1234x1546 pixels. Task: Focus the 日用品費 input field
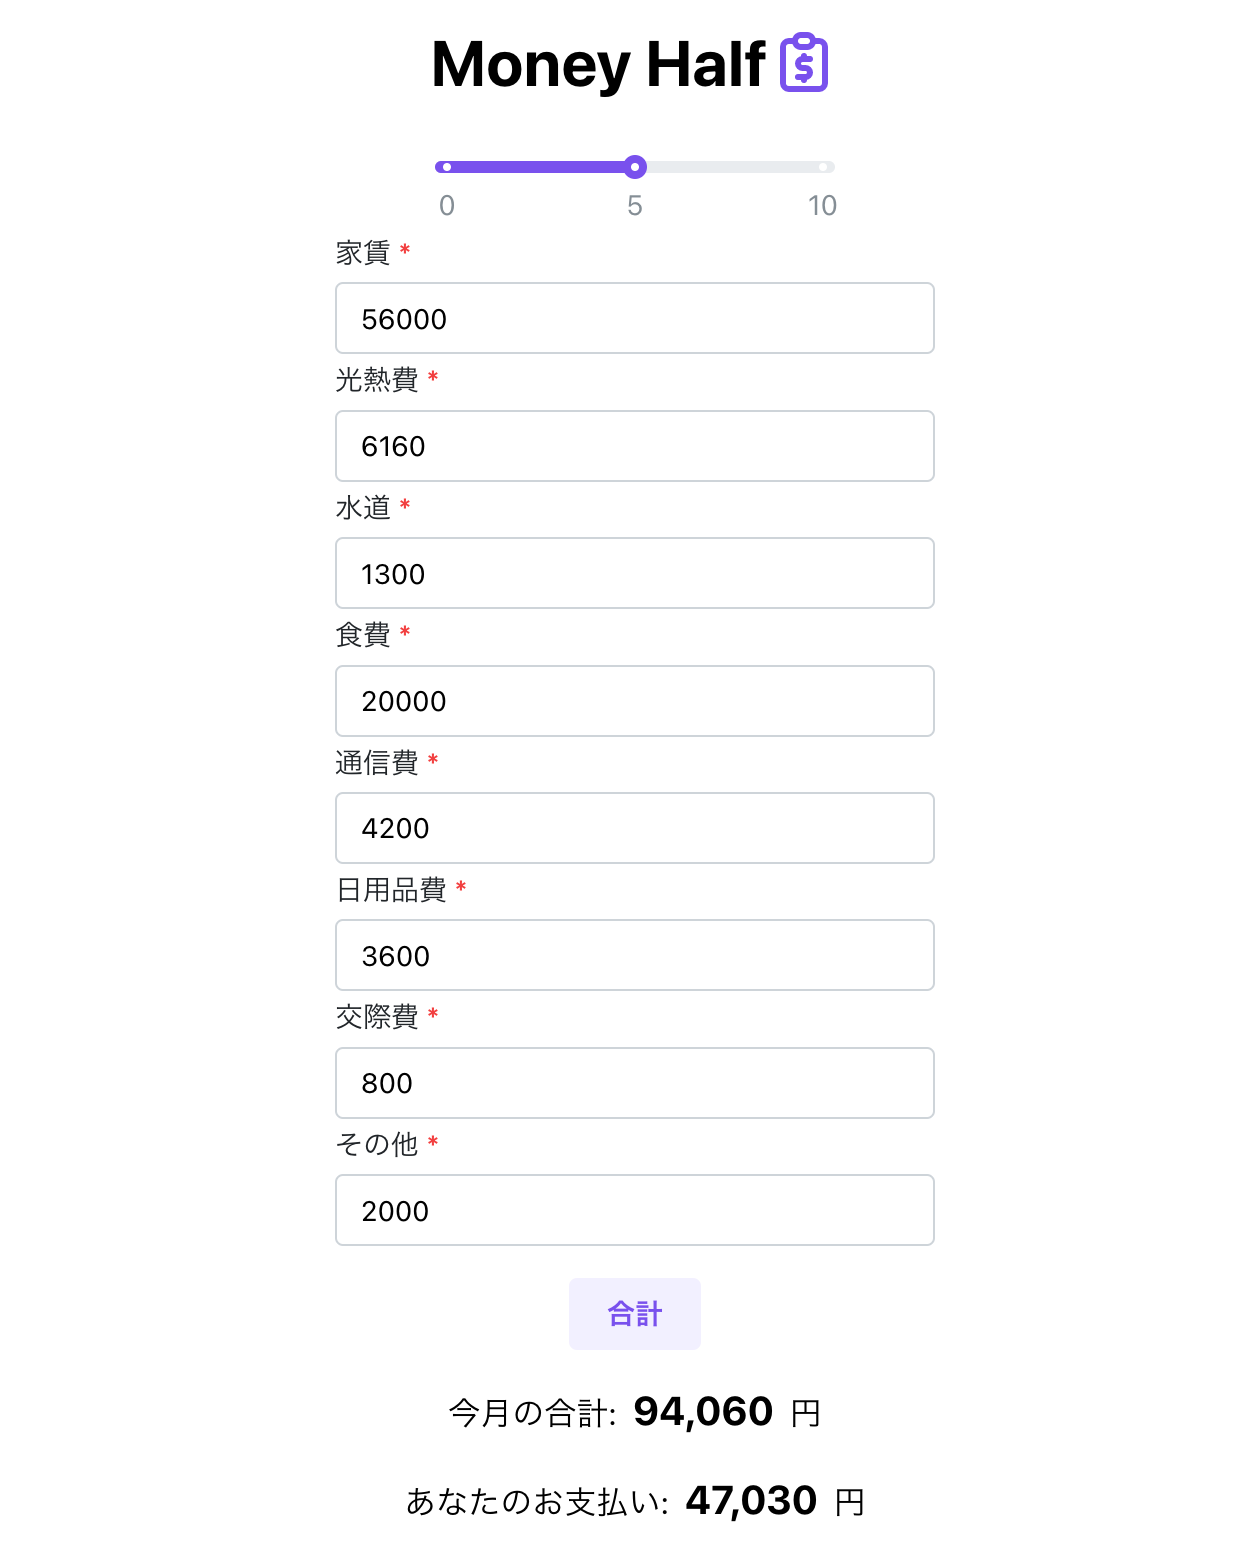[634, 956]
